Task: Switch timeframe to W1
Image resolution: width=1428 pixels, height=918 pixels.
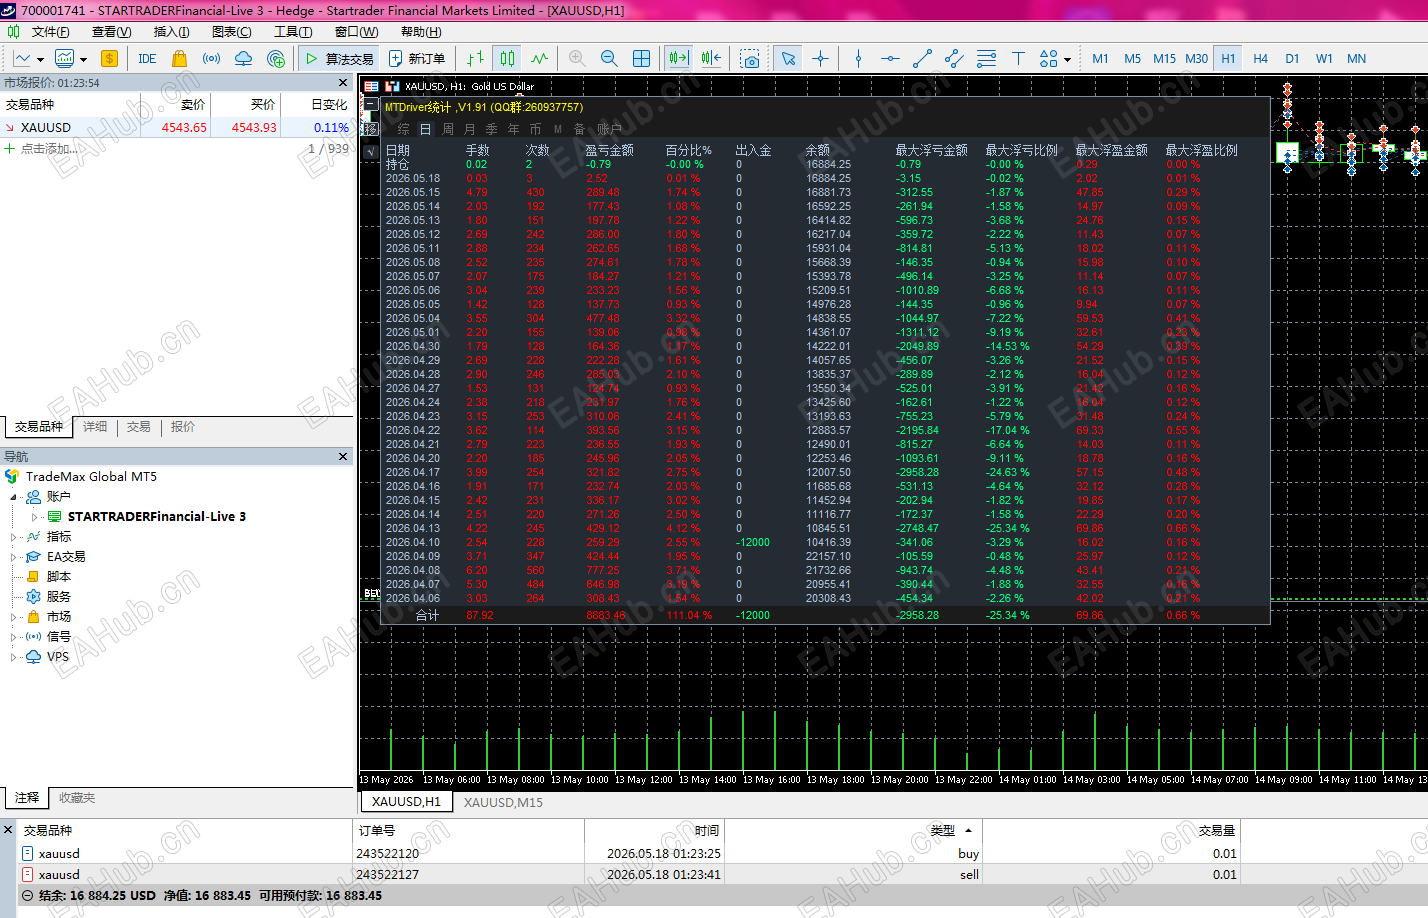Action: click(1324, 59)
